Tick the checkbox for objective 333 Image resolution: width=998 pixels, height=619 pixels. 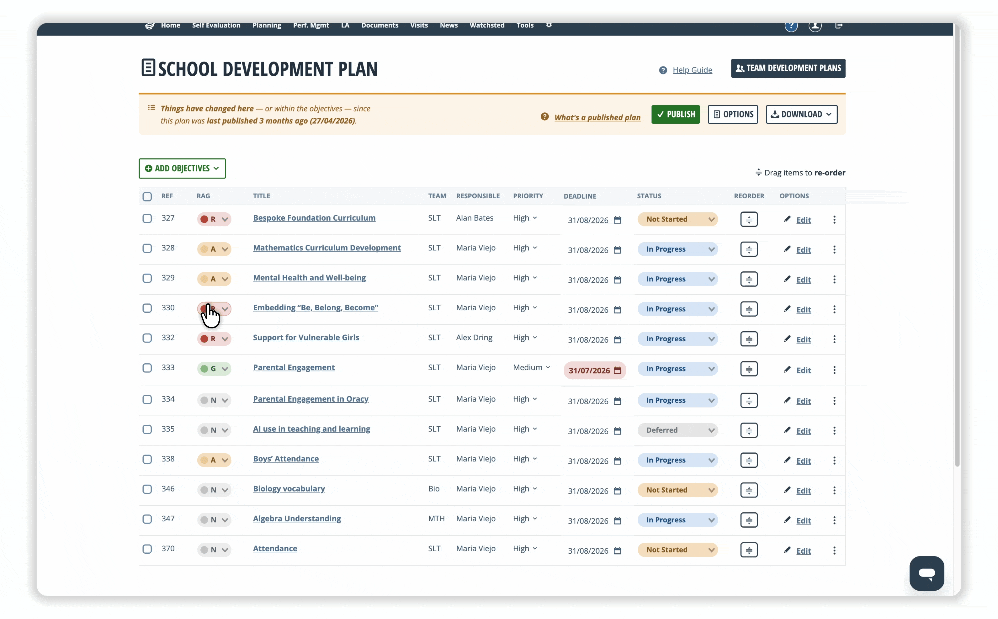(147, 368)
